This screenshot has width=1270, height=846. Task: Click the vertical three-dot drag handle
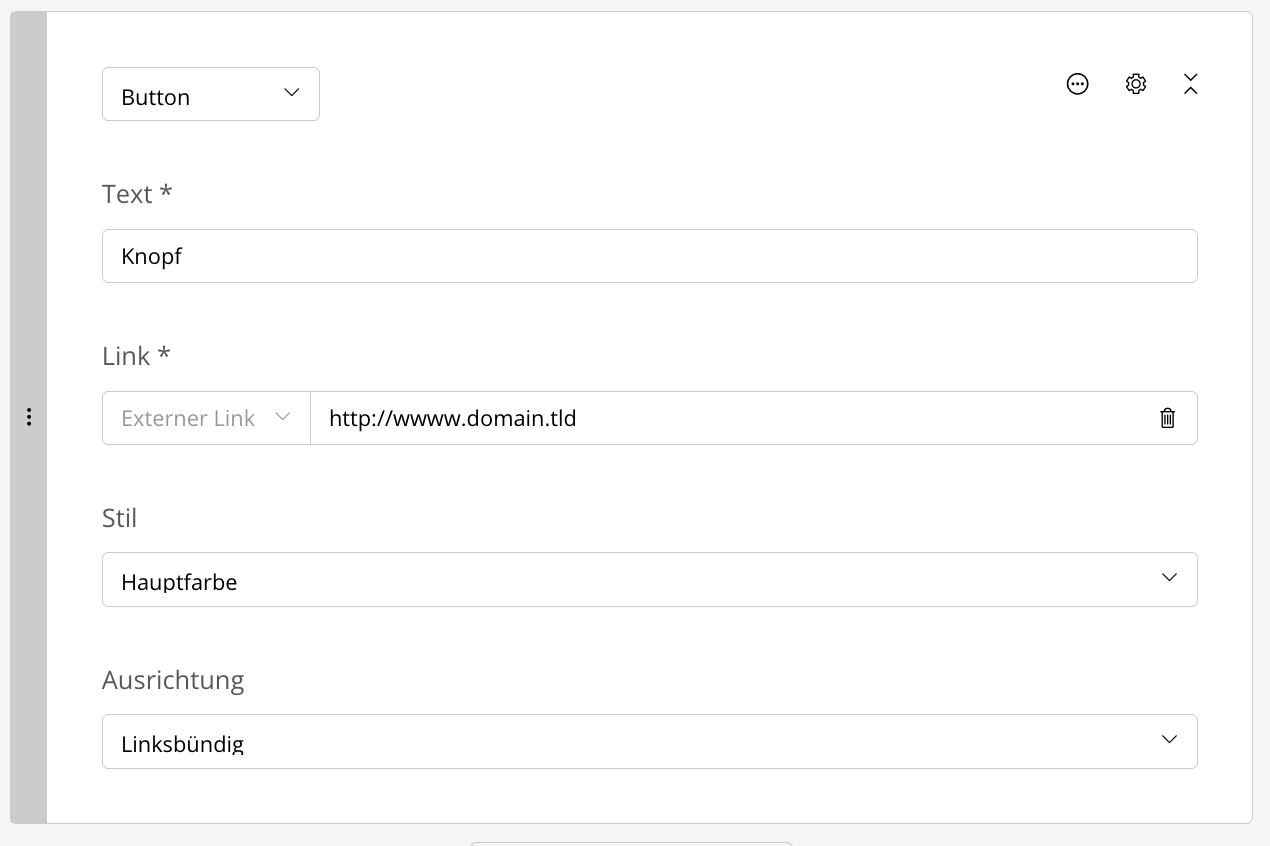tap(29, 417)
